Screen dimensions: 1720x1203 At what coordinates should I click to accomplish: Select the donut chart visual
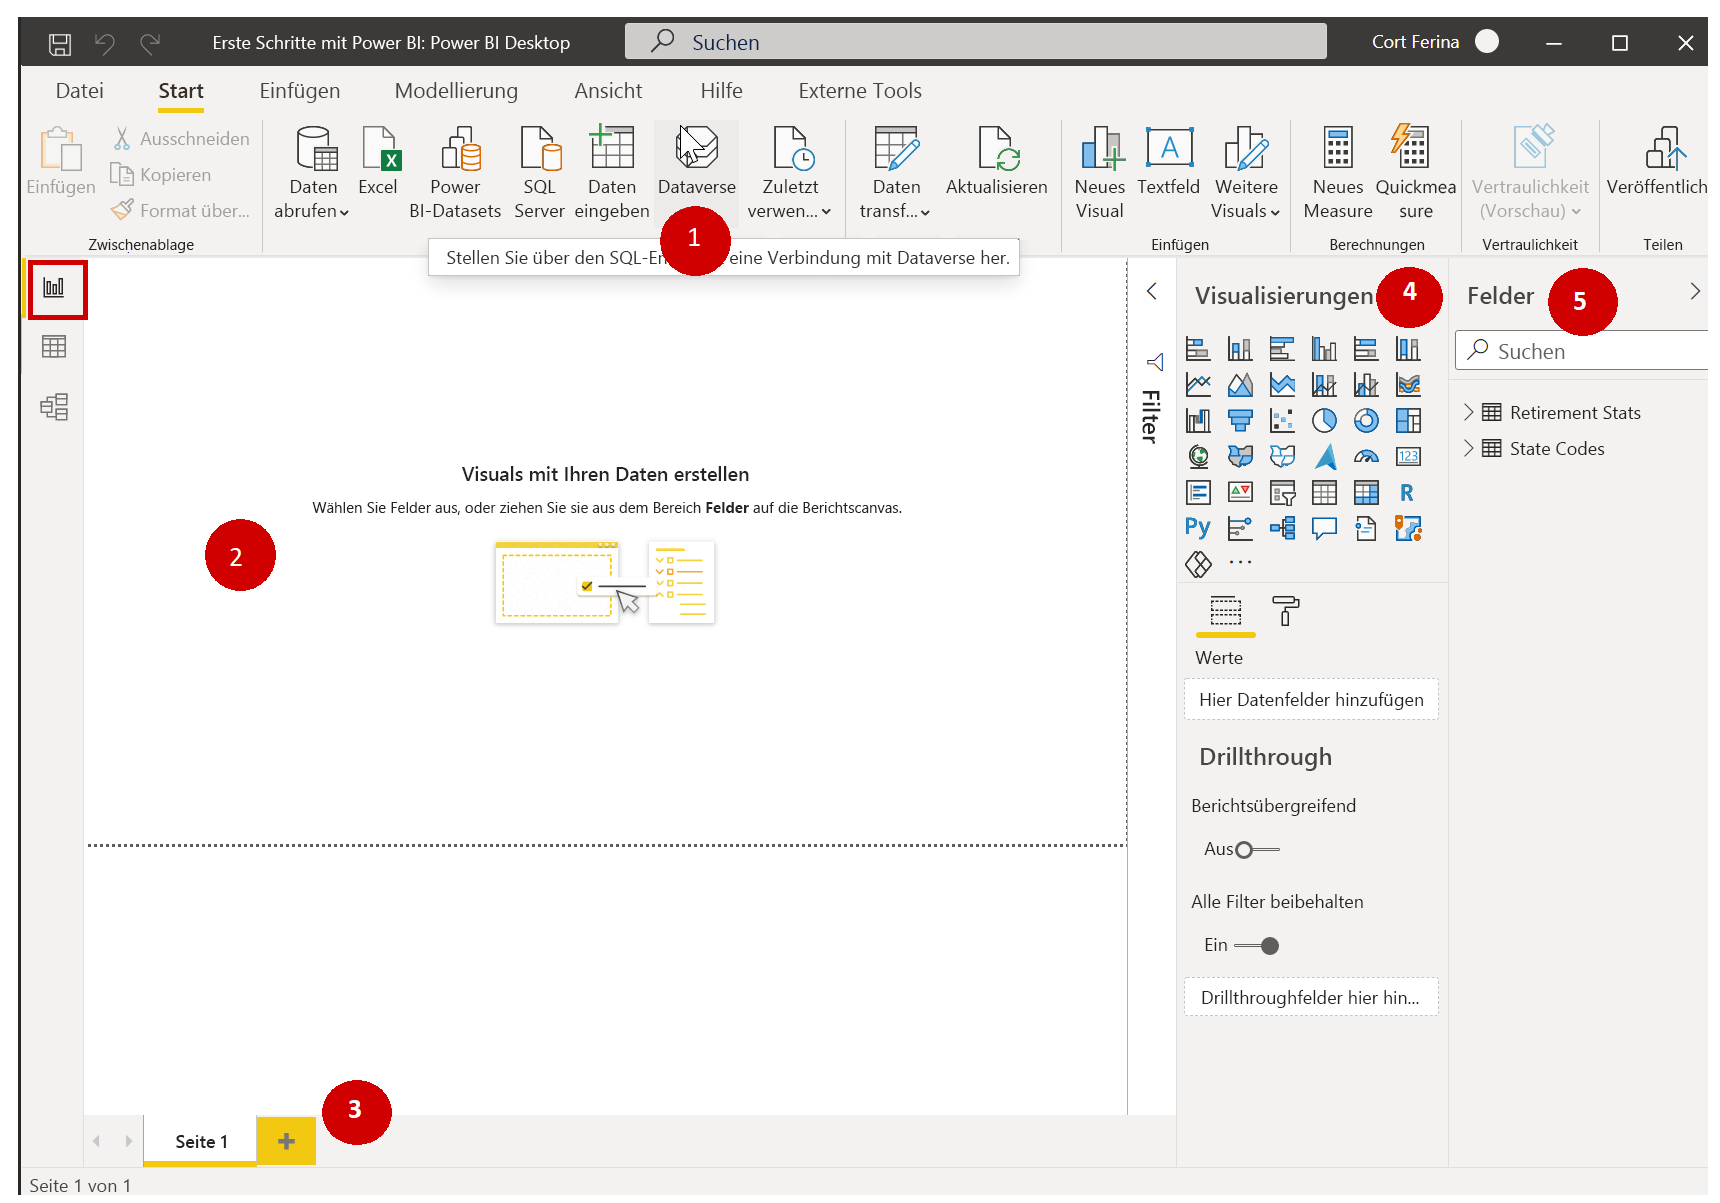tap(1366, 421)
